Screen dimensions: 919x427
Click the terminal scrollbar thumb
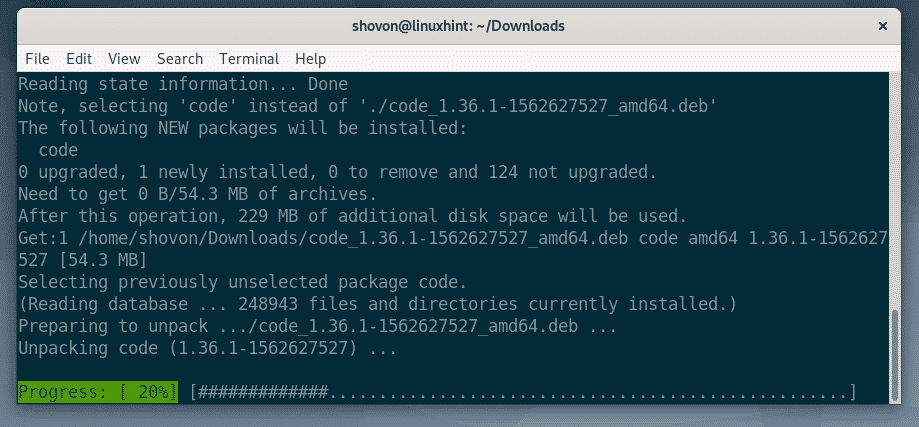(893, 355)
